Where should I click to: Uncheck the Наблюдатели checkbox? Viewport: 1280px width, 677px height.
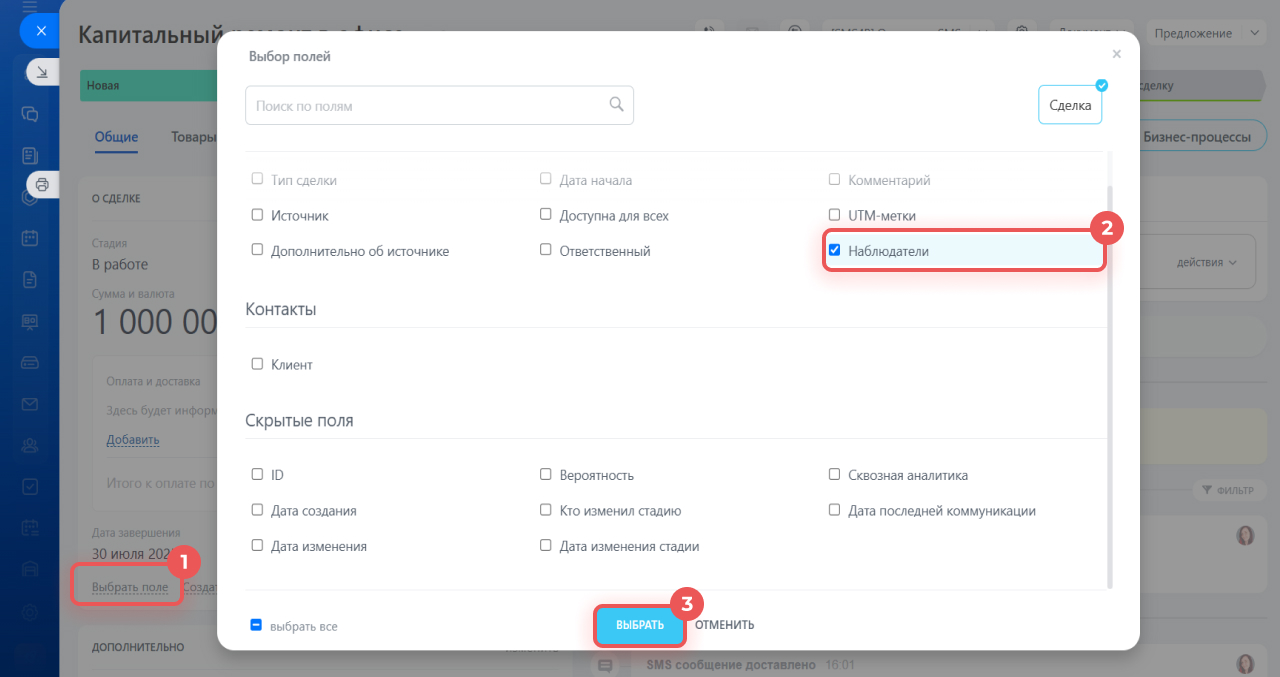tap(835, 250)
